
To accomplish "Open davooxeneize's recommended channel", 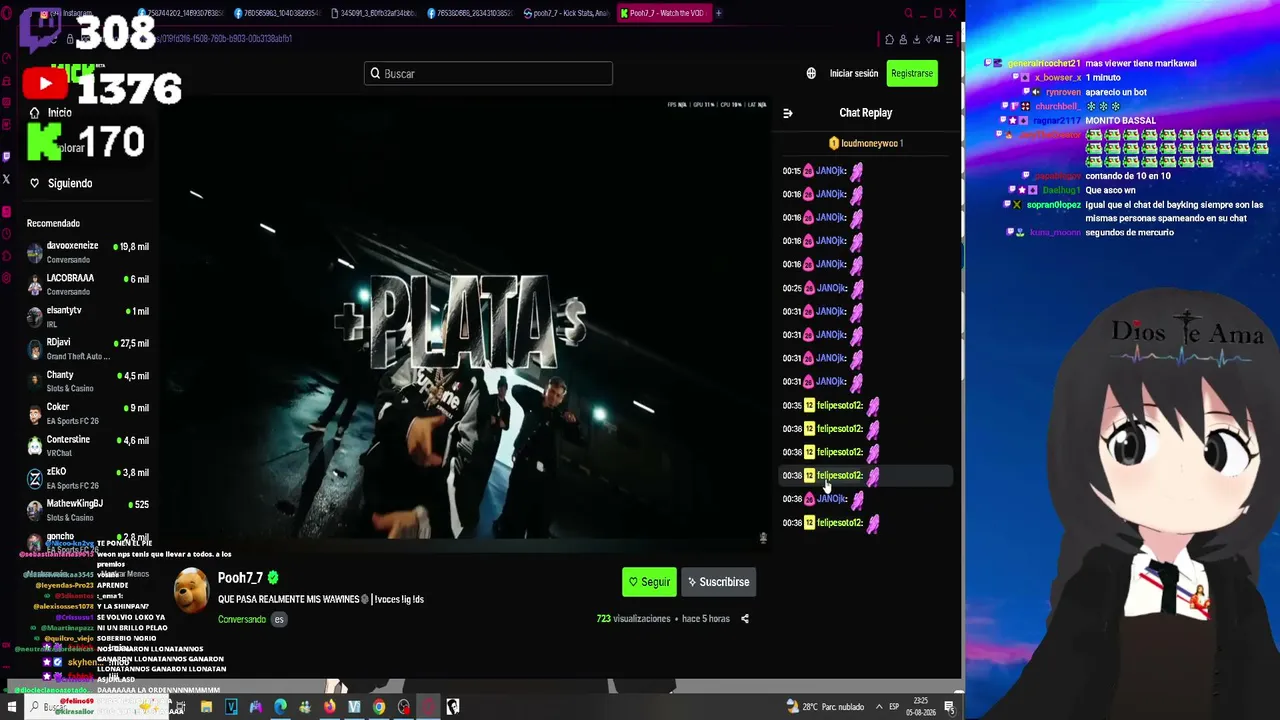I will [x=88, y=252].
